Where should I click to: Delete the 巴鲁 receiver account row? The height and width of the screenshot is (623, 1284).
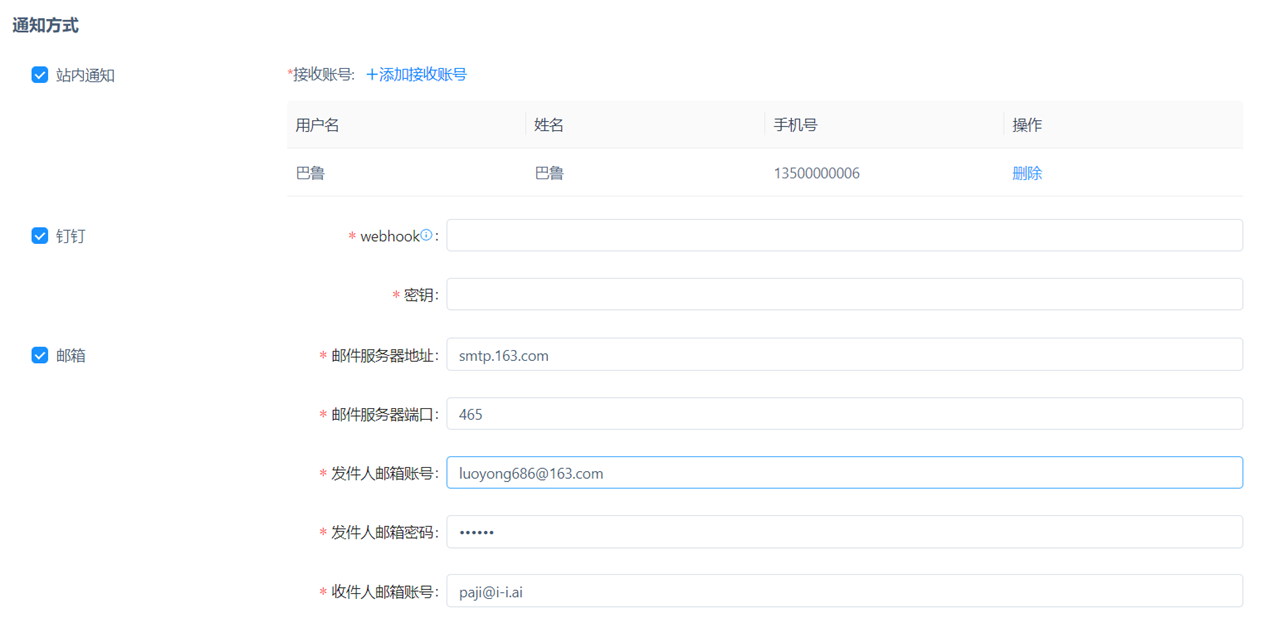click(1027, 173)
